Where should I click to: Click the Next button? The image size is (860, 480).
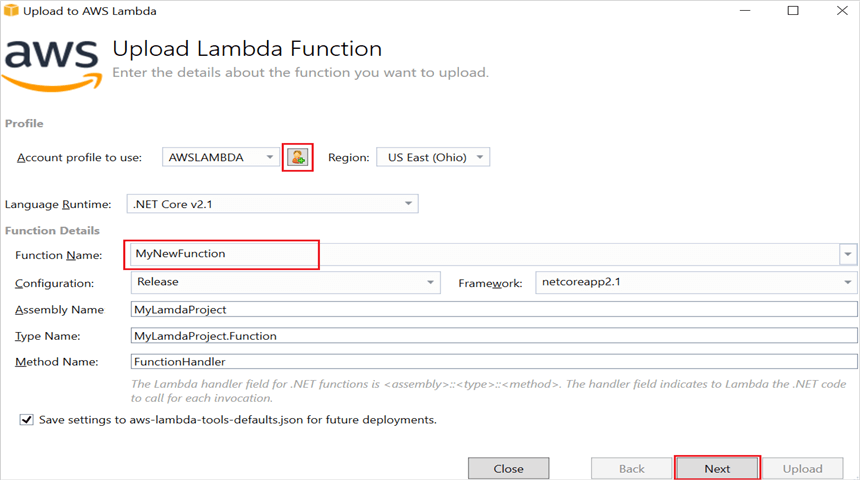click(717, 468)
